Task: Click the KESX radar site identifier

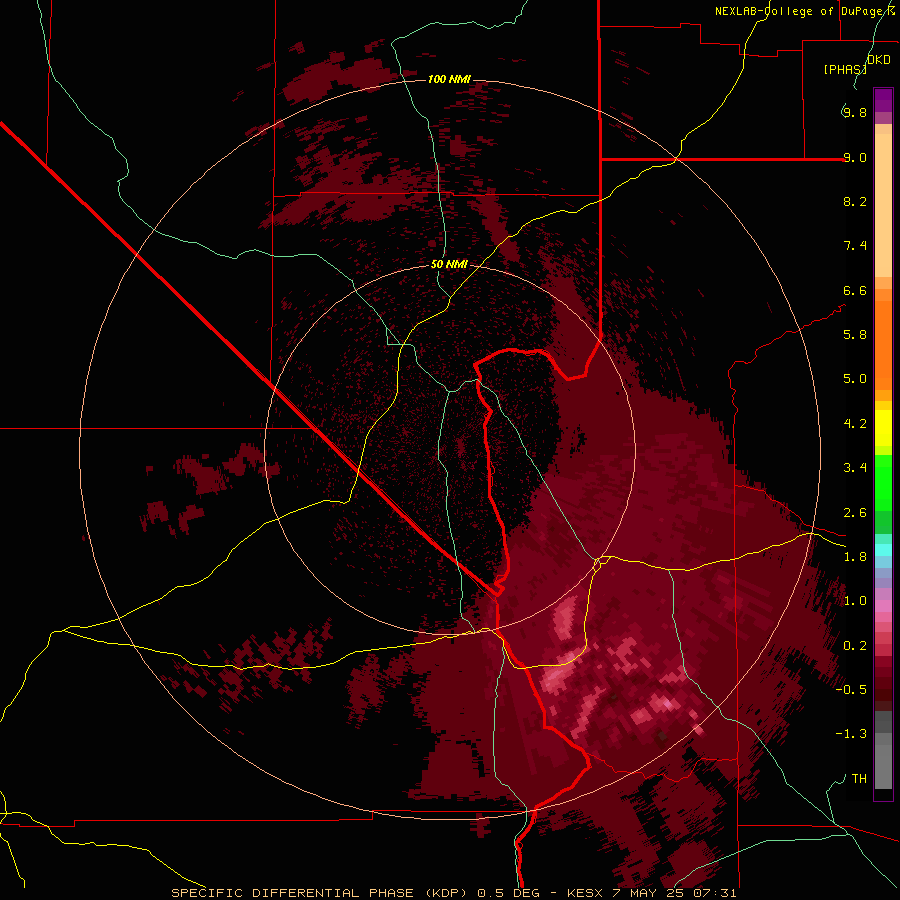Action: pyautogui.click(x=584, y=893)
